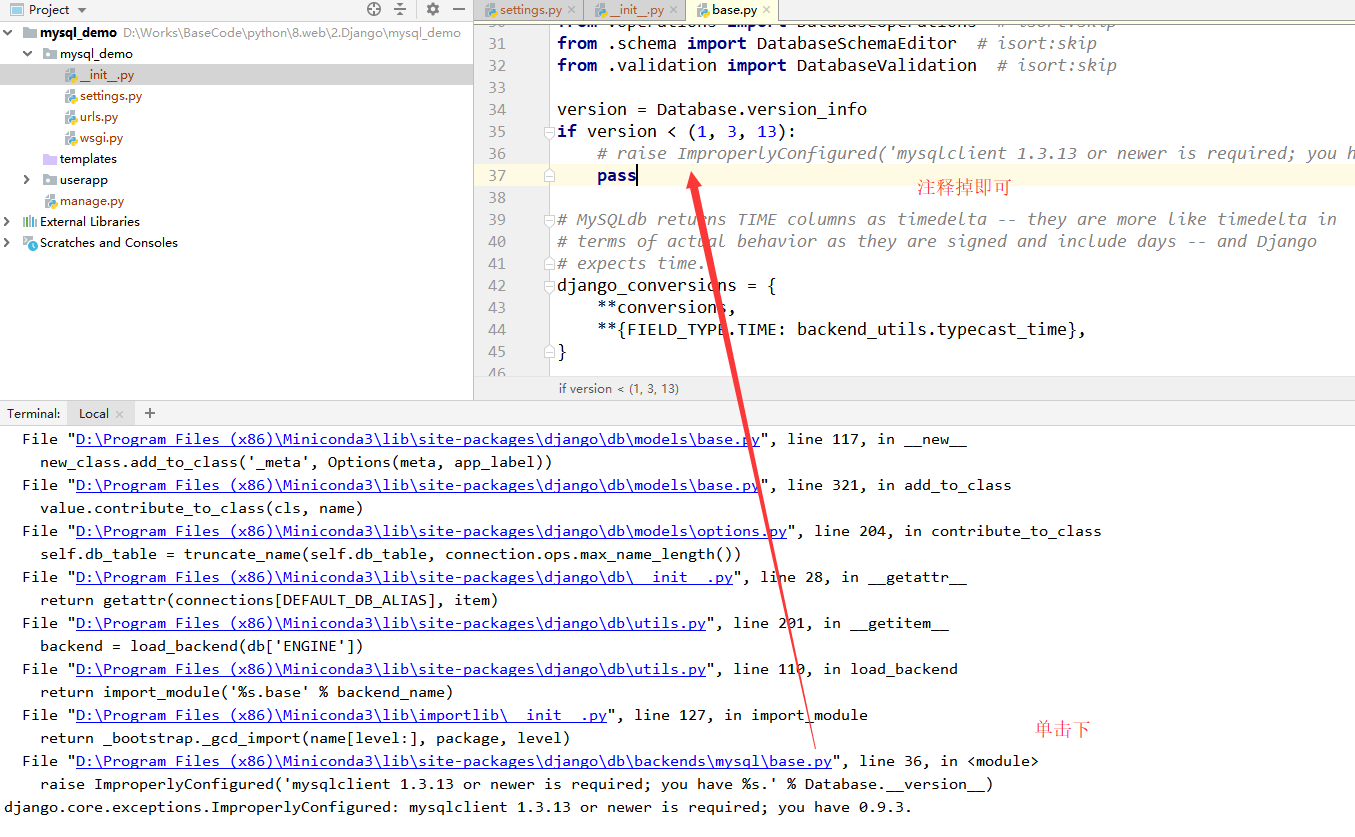Collapse the inner mysql_demo folder arrow

coord(27,54)
